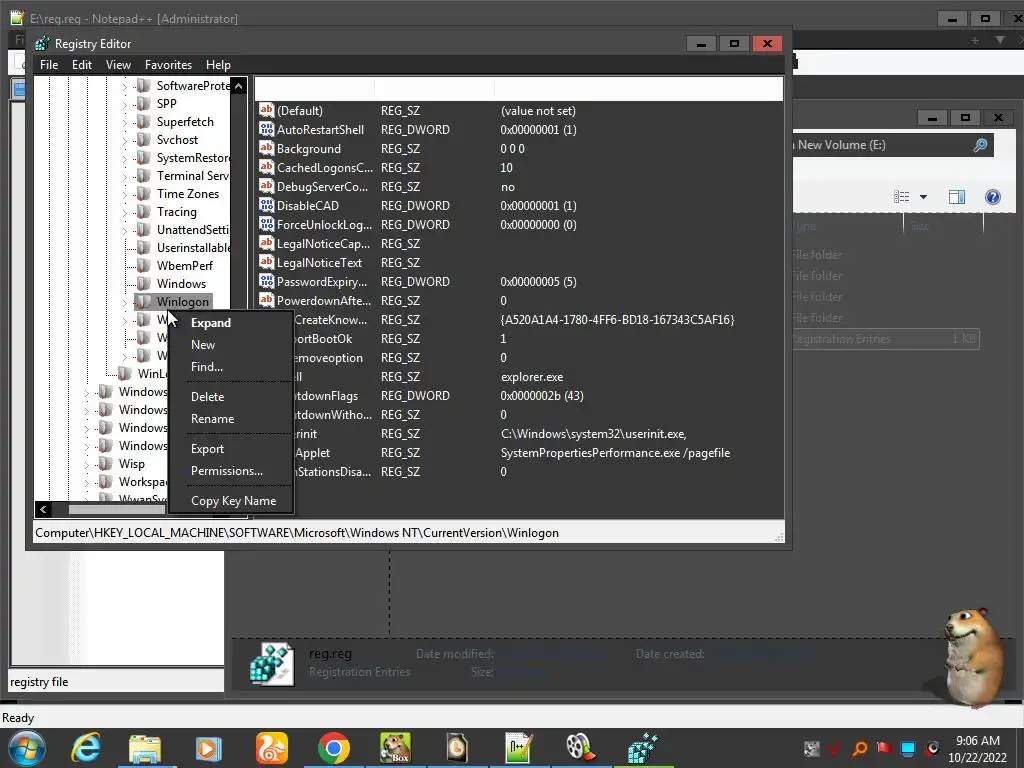Click the Explorer help question mark icon

(993, 197)
